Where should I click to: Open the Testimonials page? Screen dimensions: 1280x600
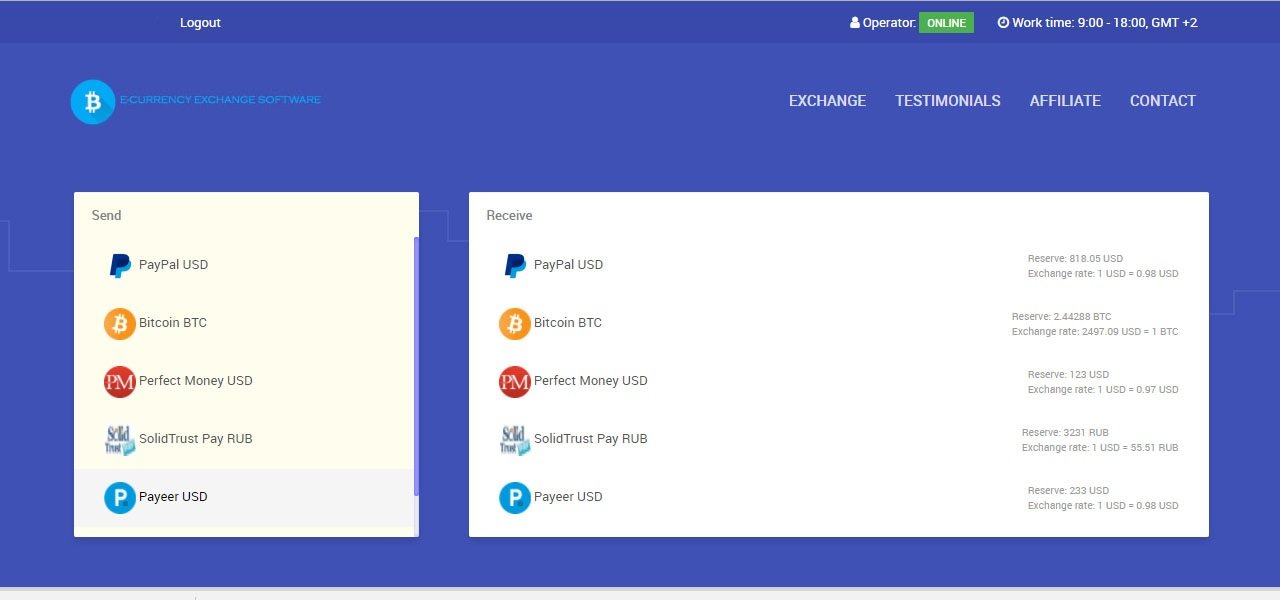pyautogui.click(x=947, y=101)
